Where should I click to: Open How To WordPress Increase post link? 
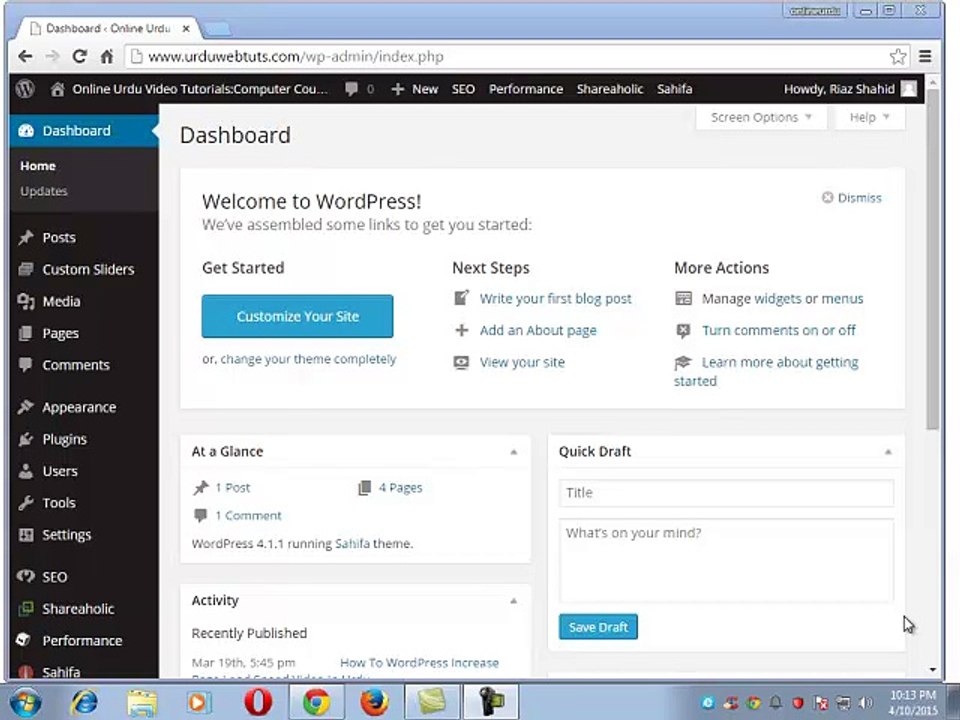tap(419, 663)
